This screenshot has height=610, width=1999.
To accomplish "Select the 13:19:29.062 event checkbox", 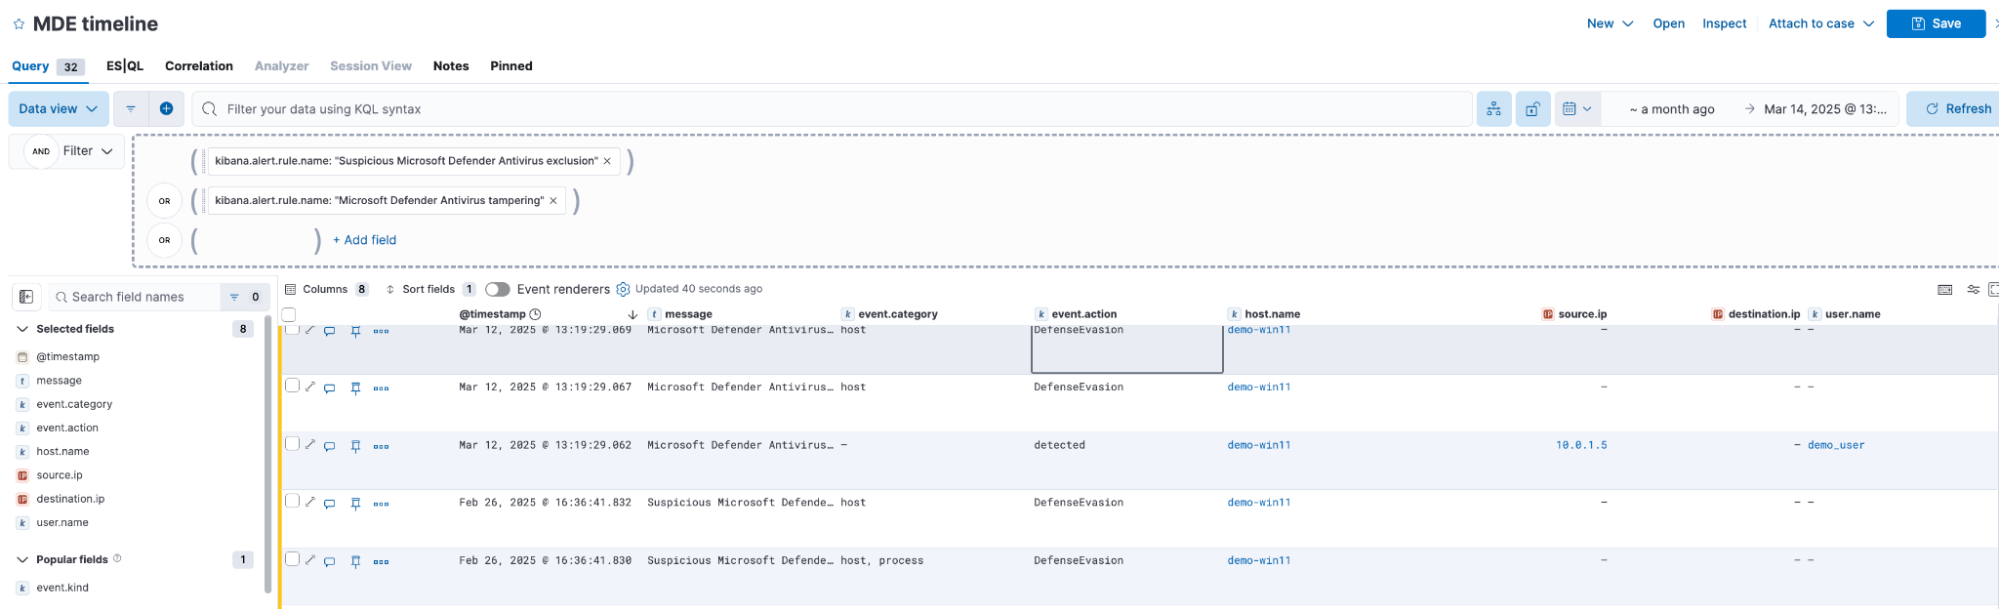I will 292,444.
